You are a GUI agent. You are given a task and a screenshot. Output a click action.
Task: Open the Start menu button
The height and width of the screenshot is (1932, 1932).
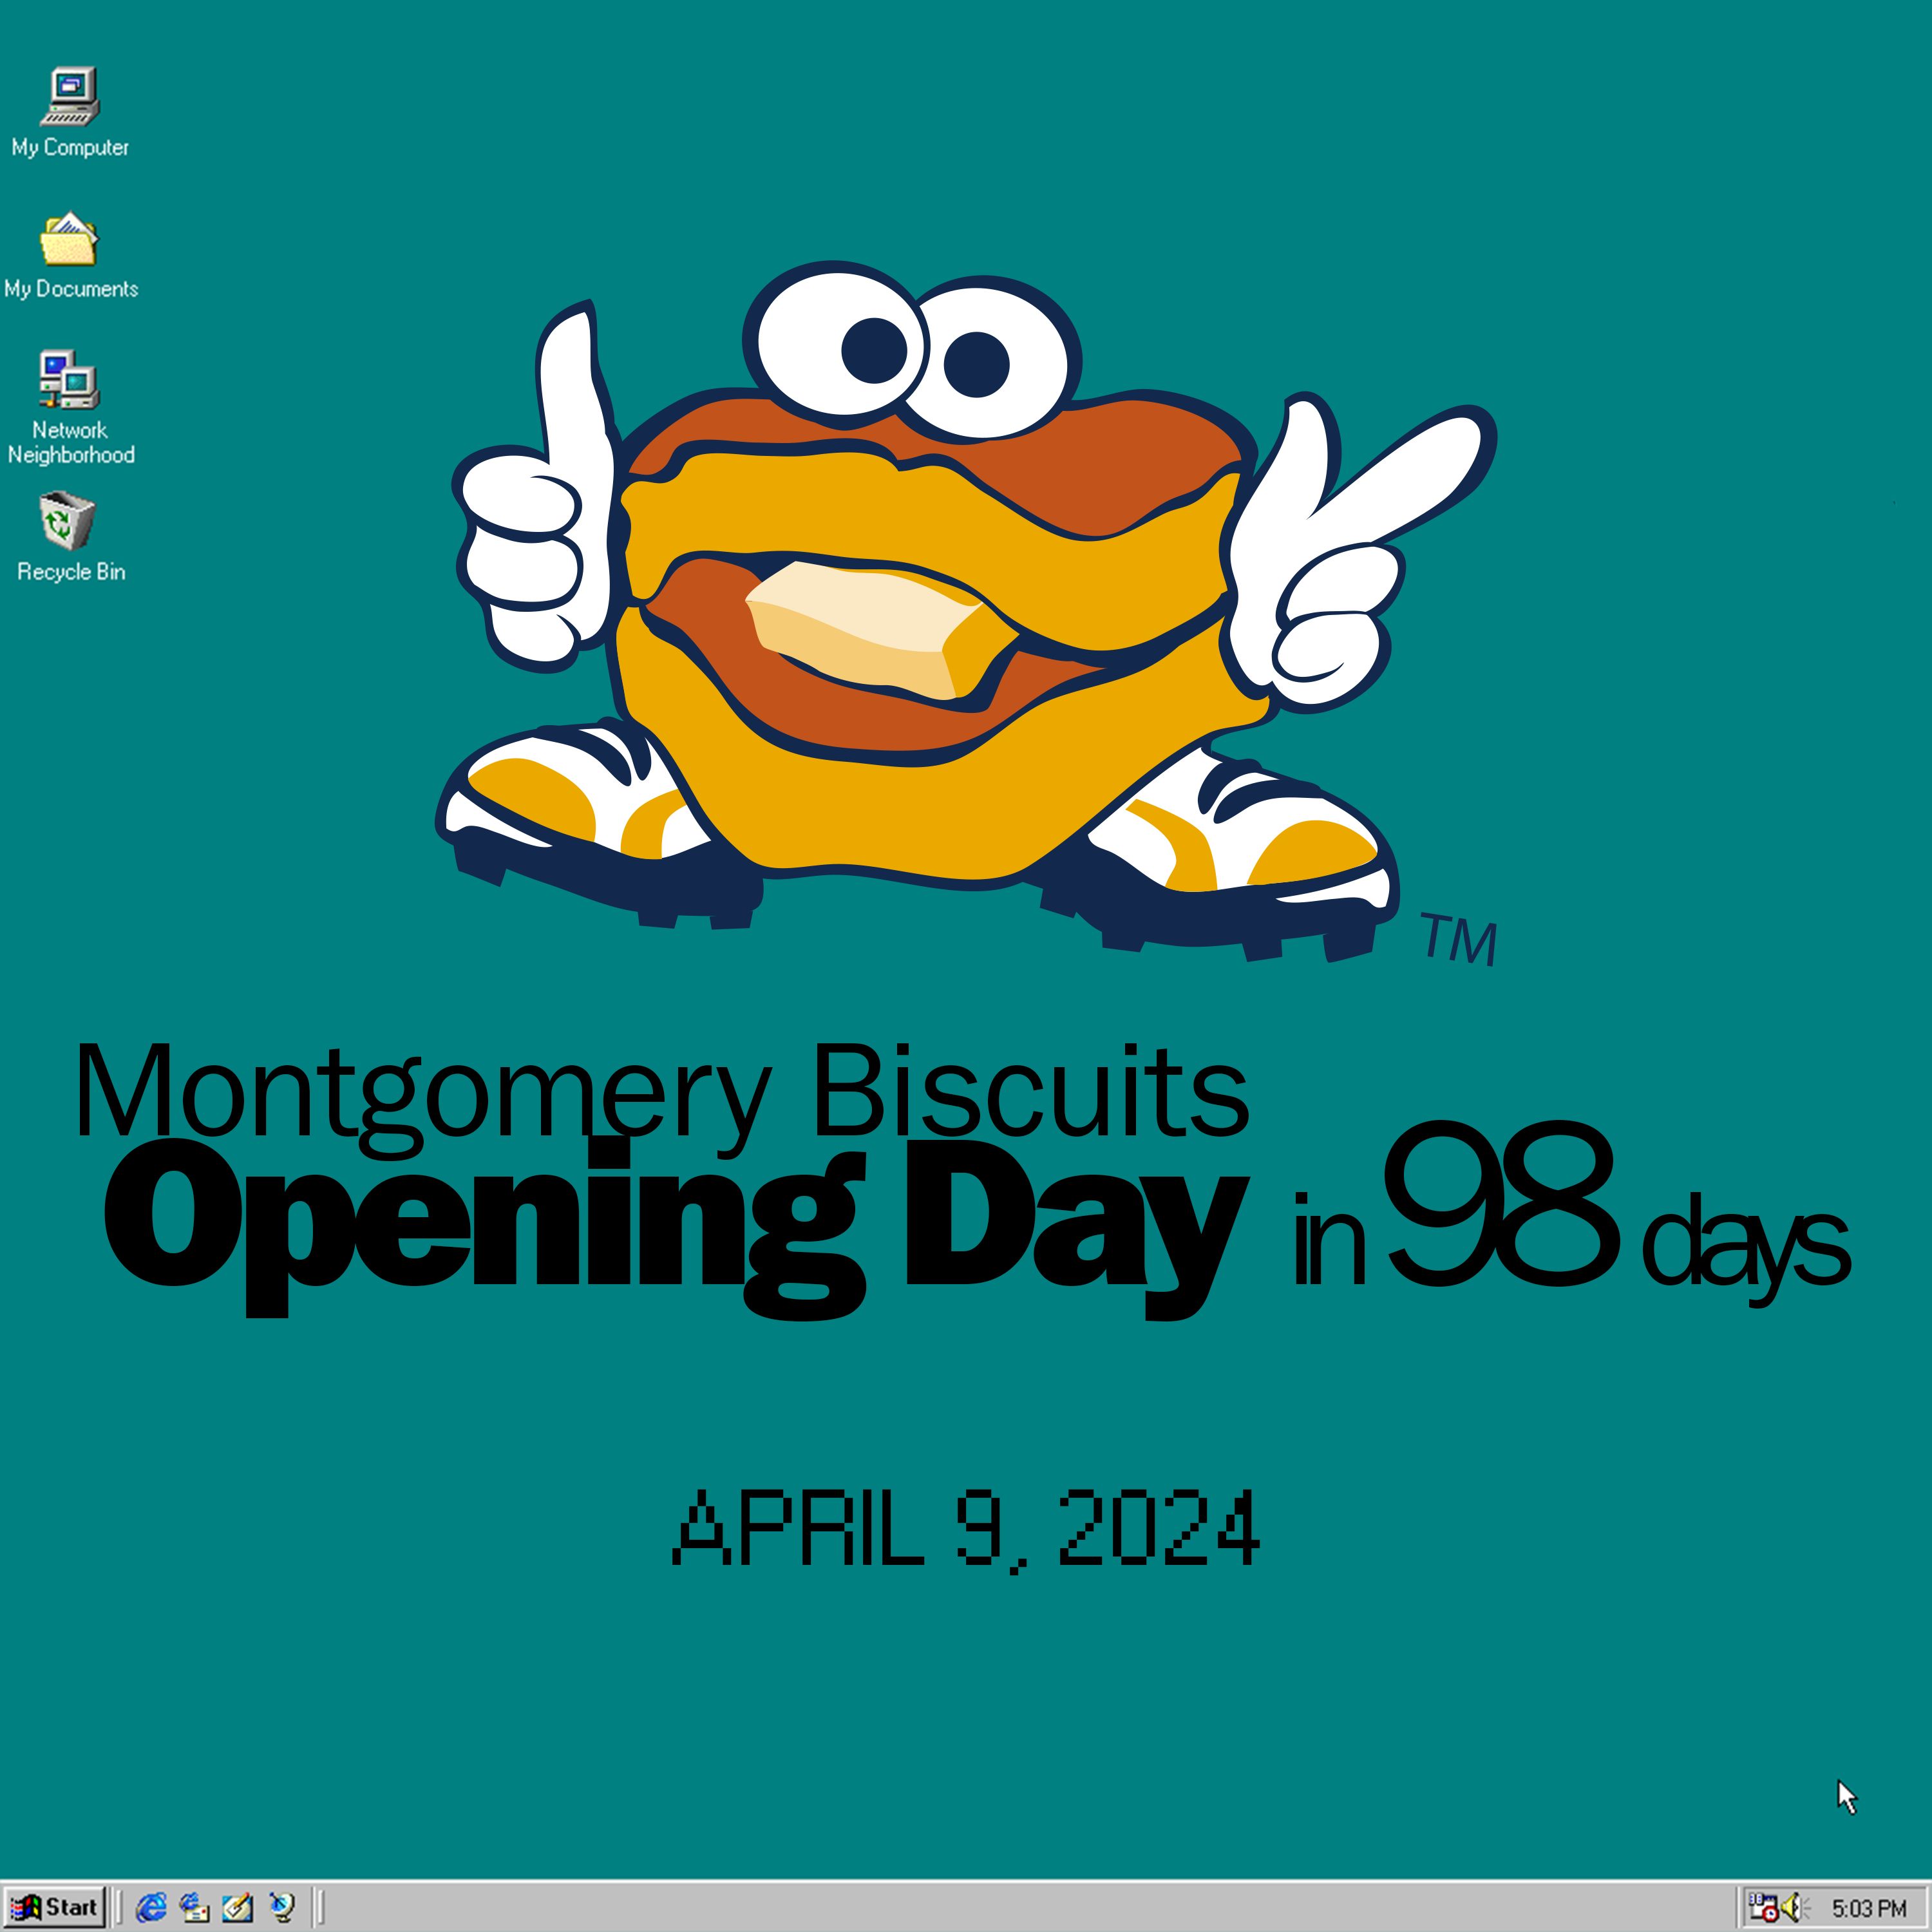pos(55,1907)
